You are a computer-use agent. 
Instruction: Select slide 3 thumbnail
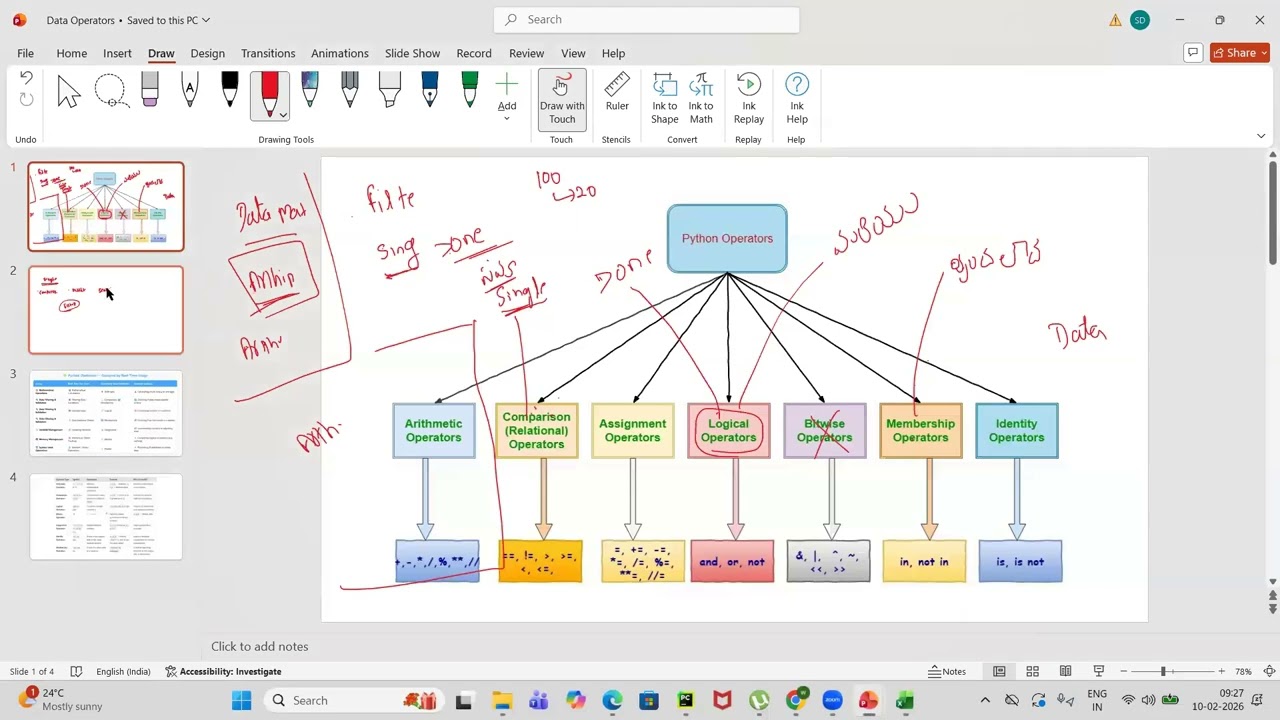[x=106, y=414]
